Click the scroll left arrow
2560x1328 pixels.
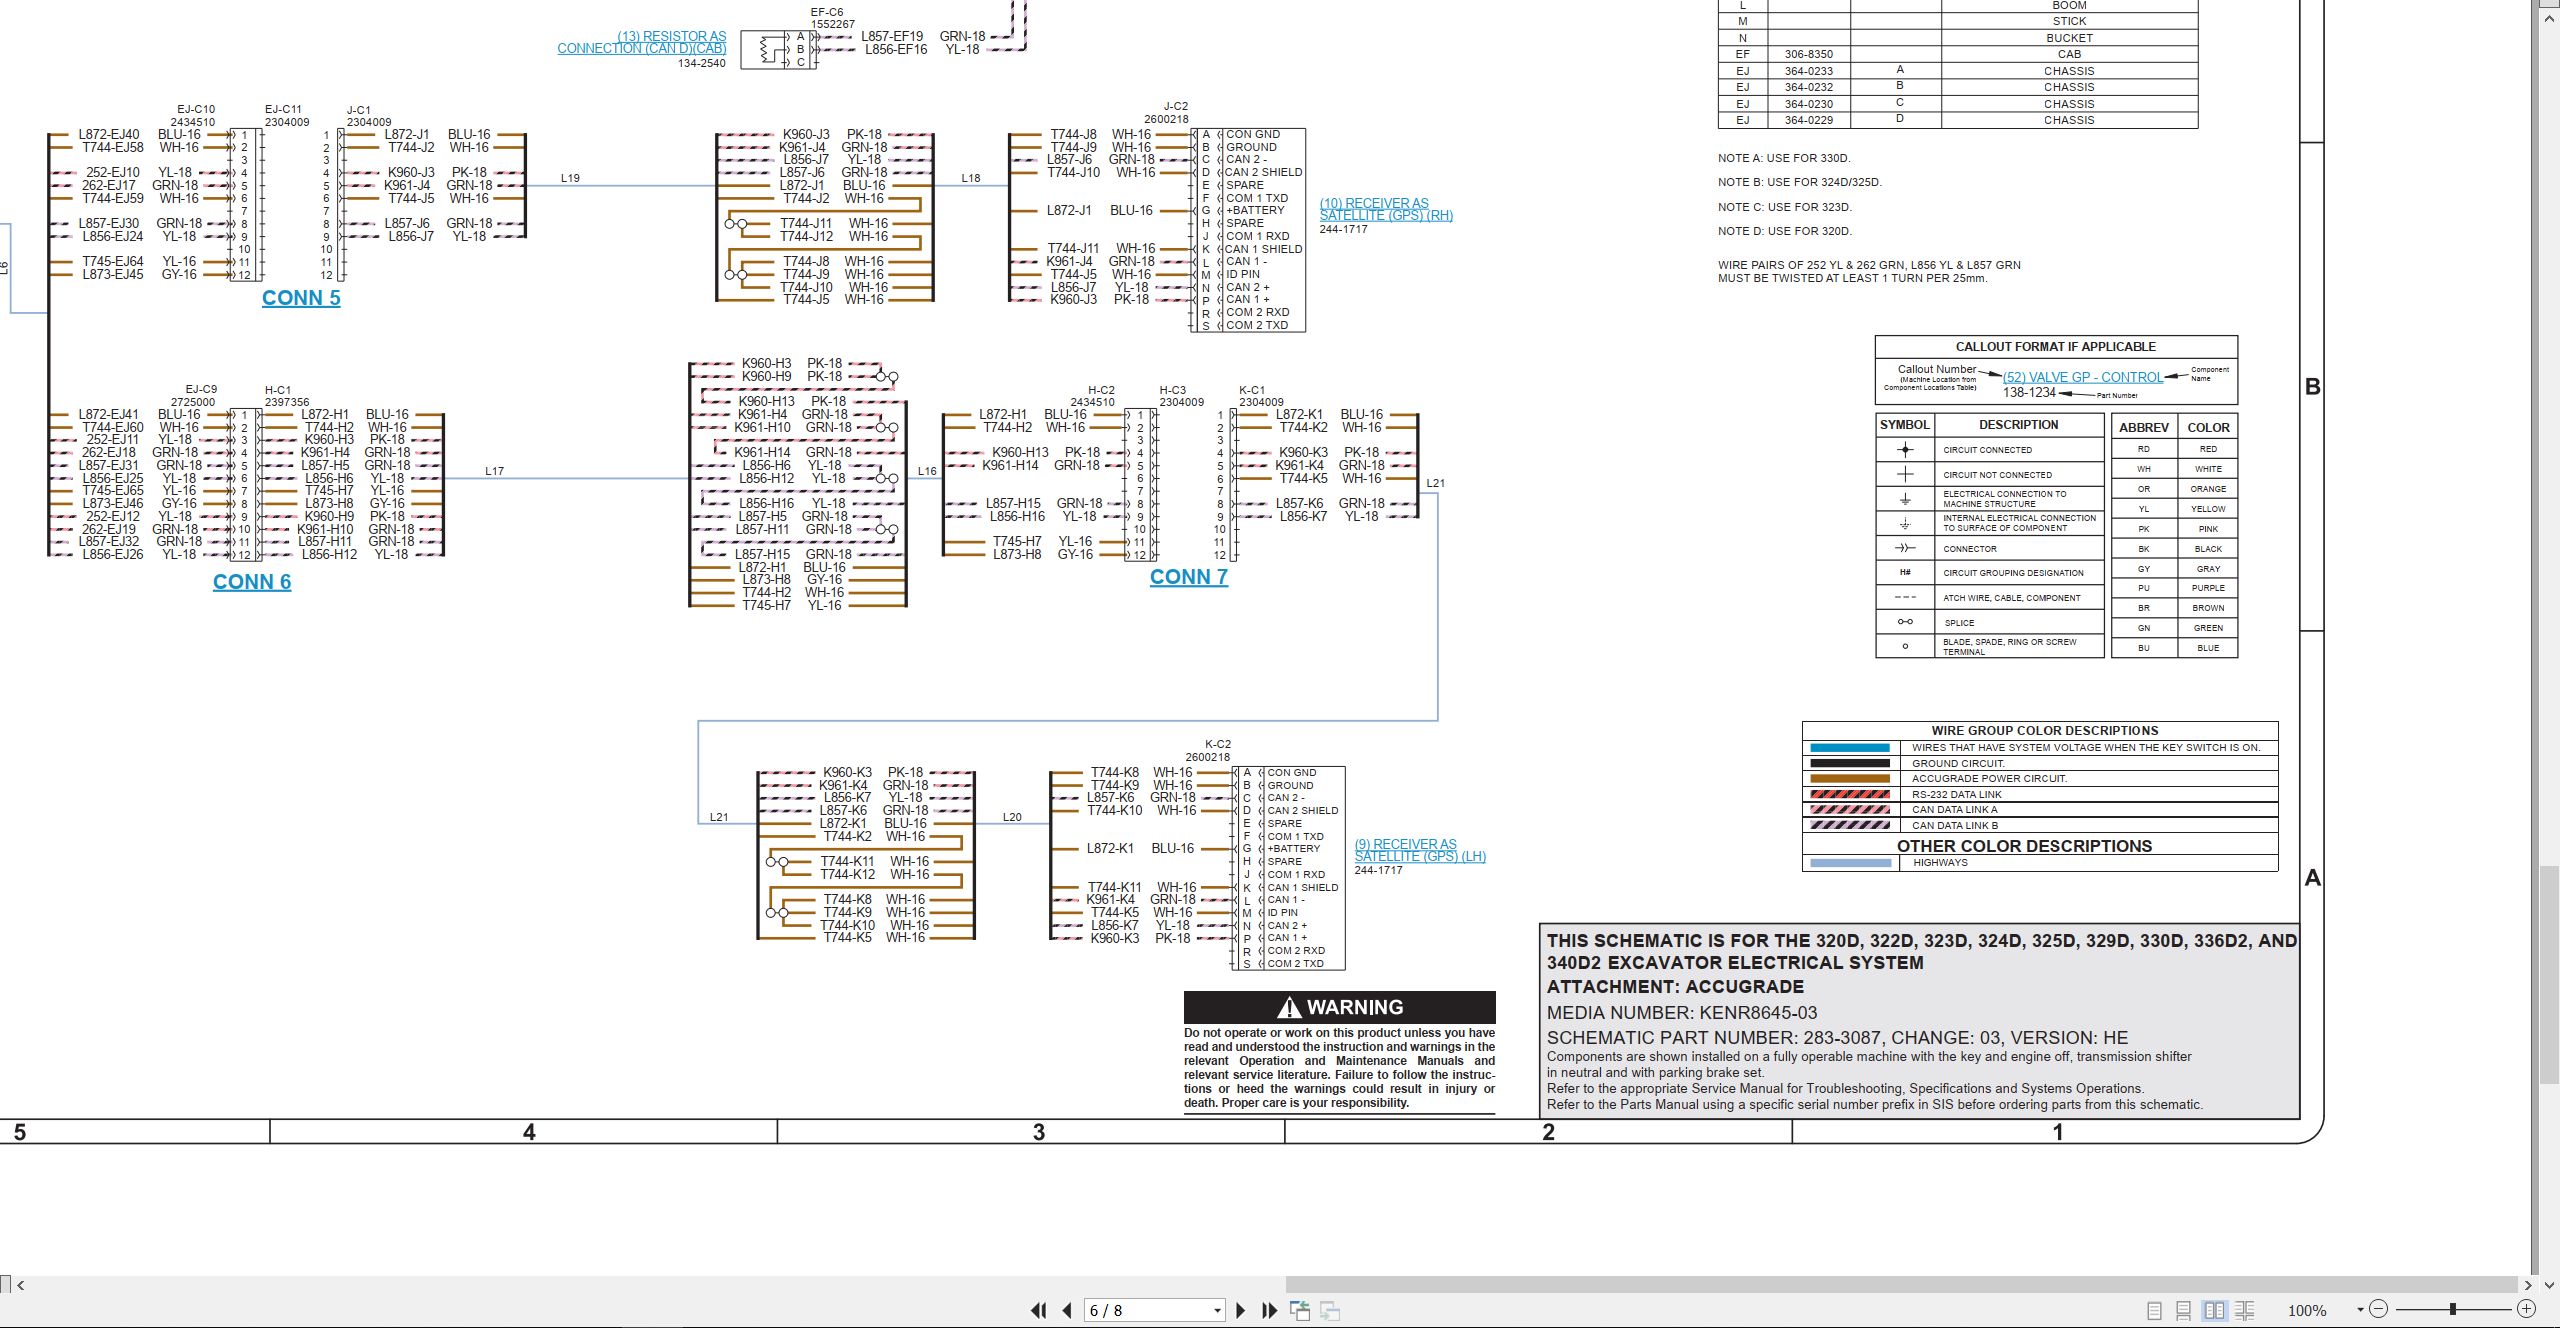click(x=20, y=1285)
